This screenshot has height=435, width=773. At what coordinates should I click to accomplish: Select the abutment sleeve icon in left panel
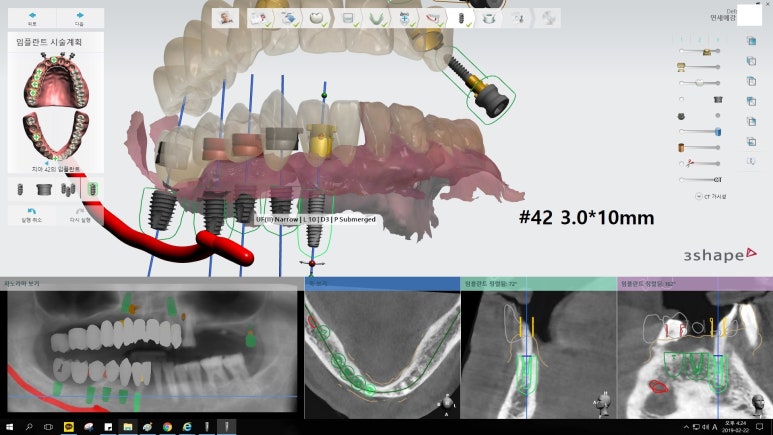[x=43, y=188]
